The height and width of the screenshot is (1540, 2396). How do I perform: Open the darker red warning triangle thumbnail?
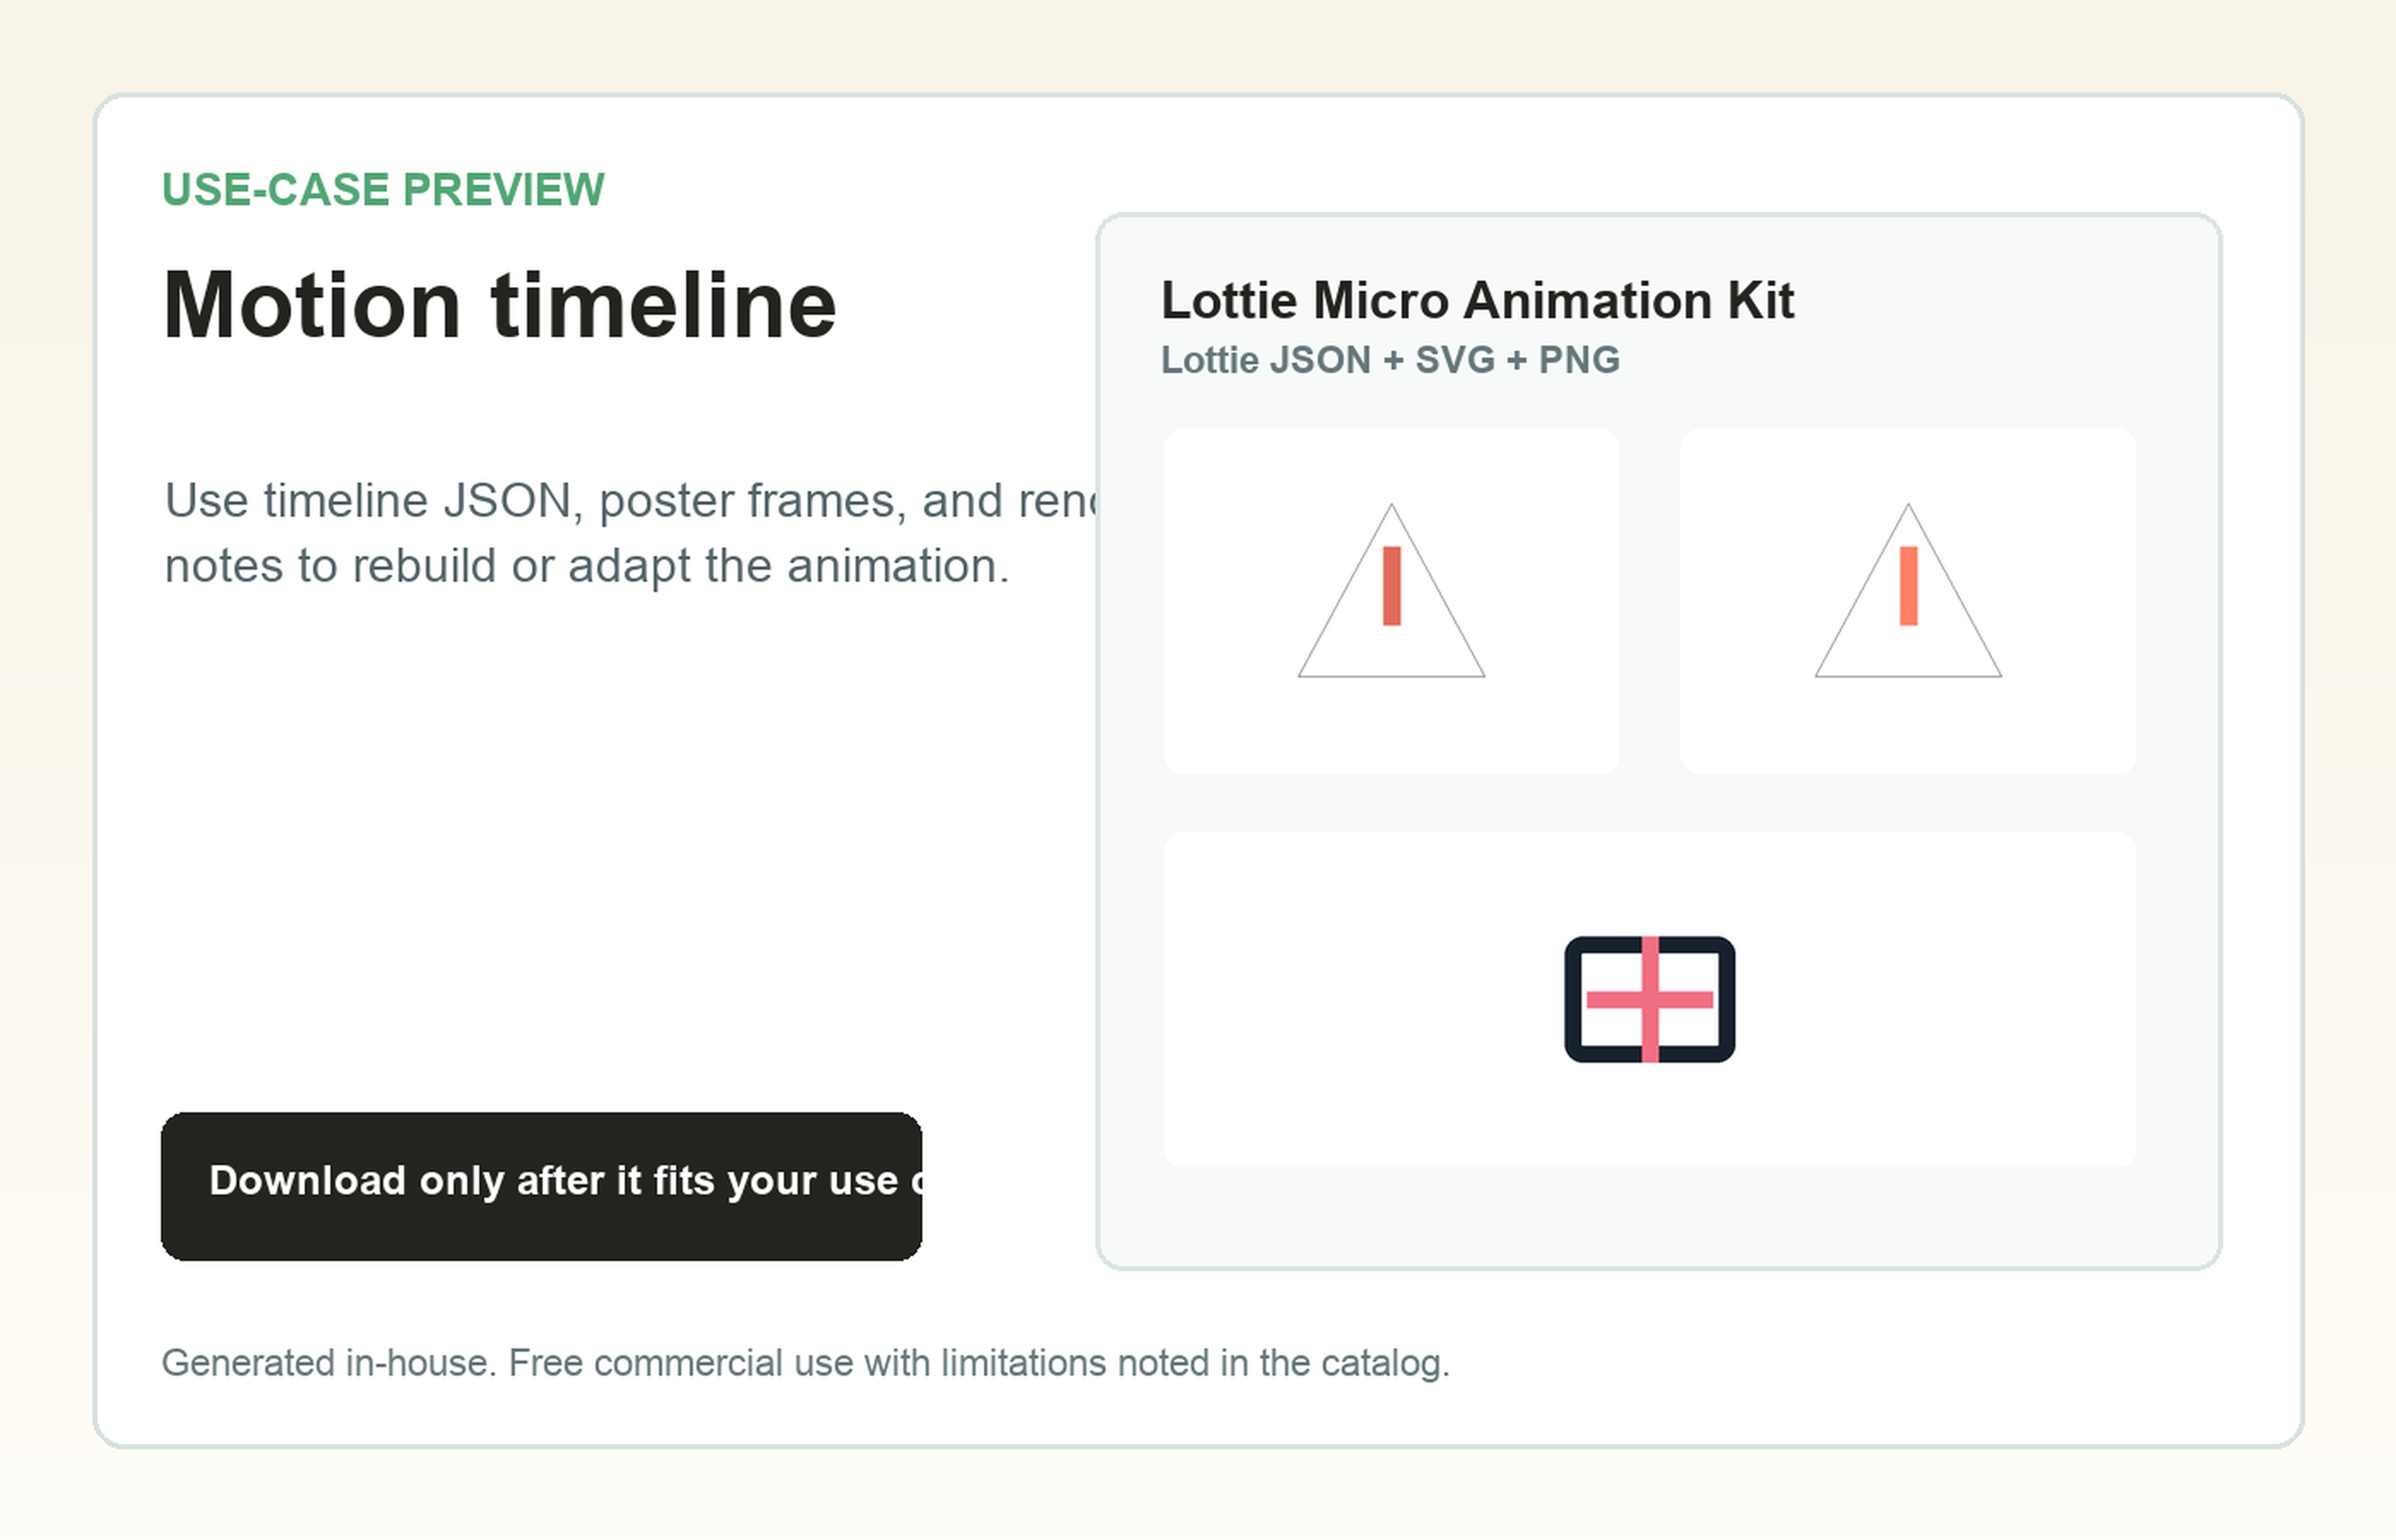click(1391, 601)
